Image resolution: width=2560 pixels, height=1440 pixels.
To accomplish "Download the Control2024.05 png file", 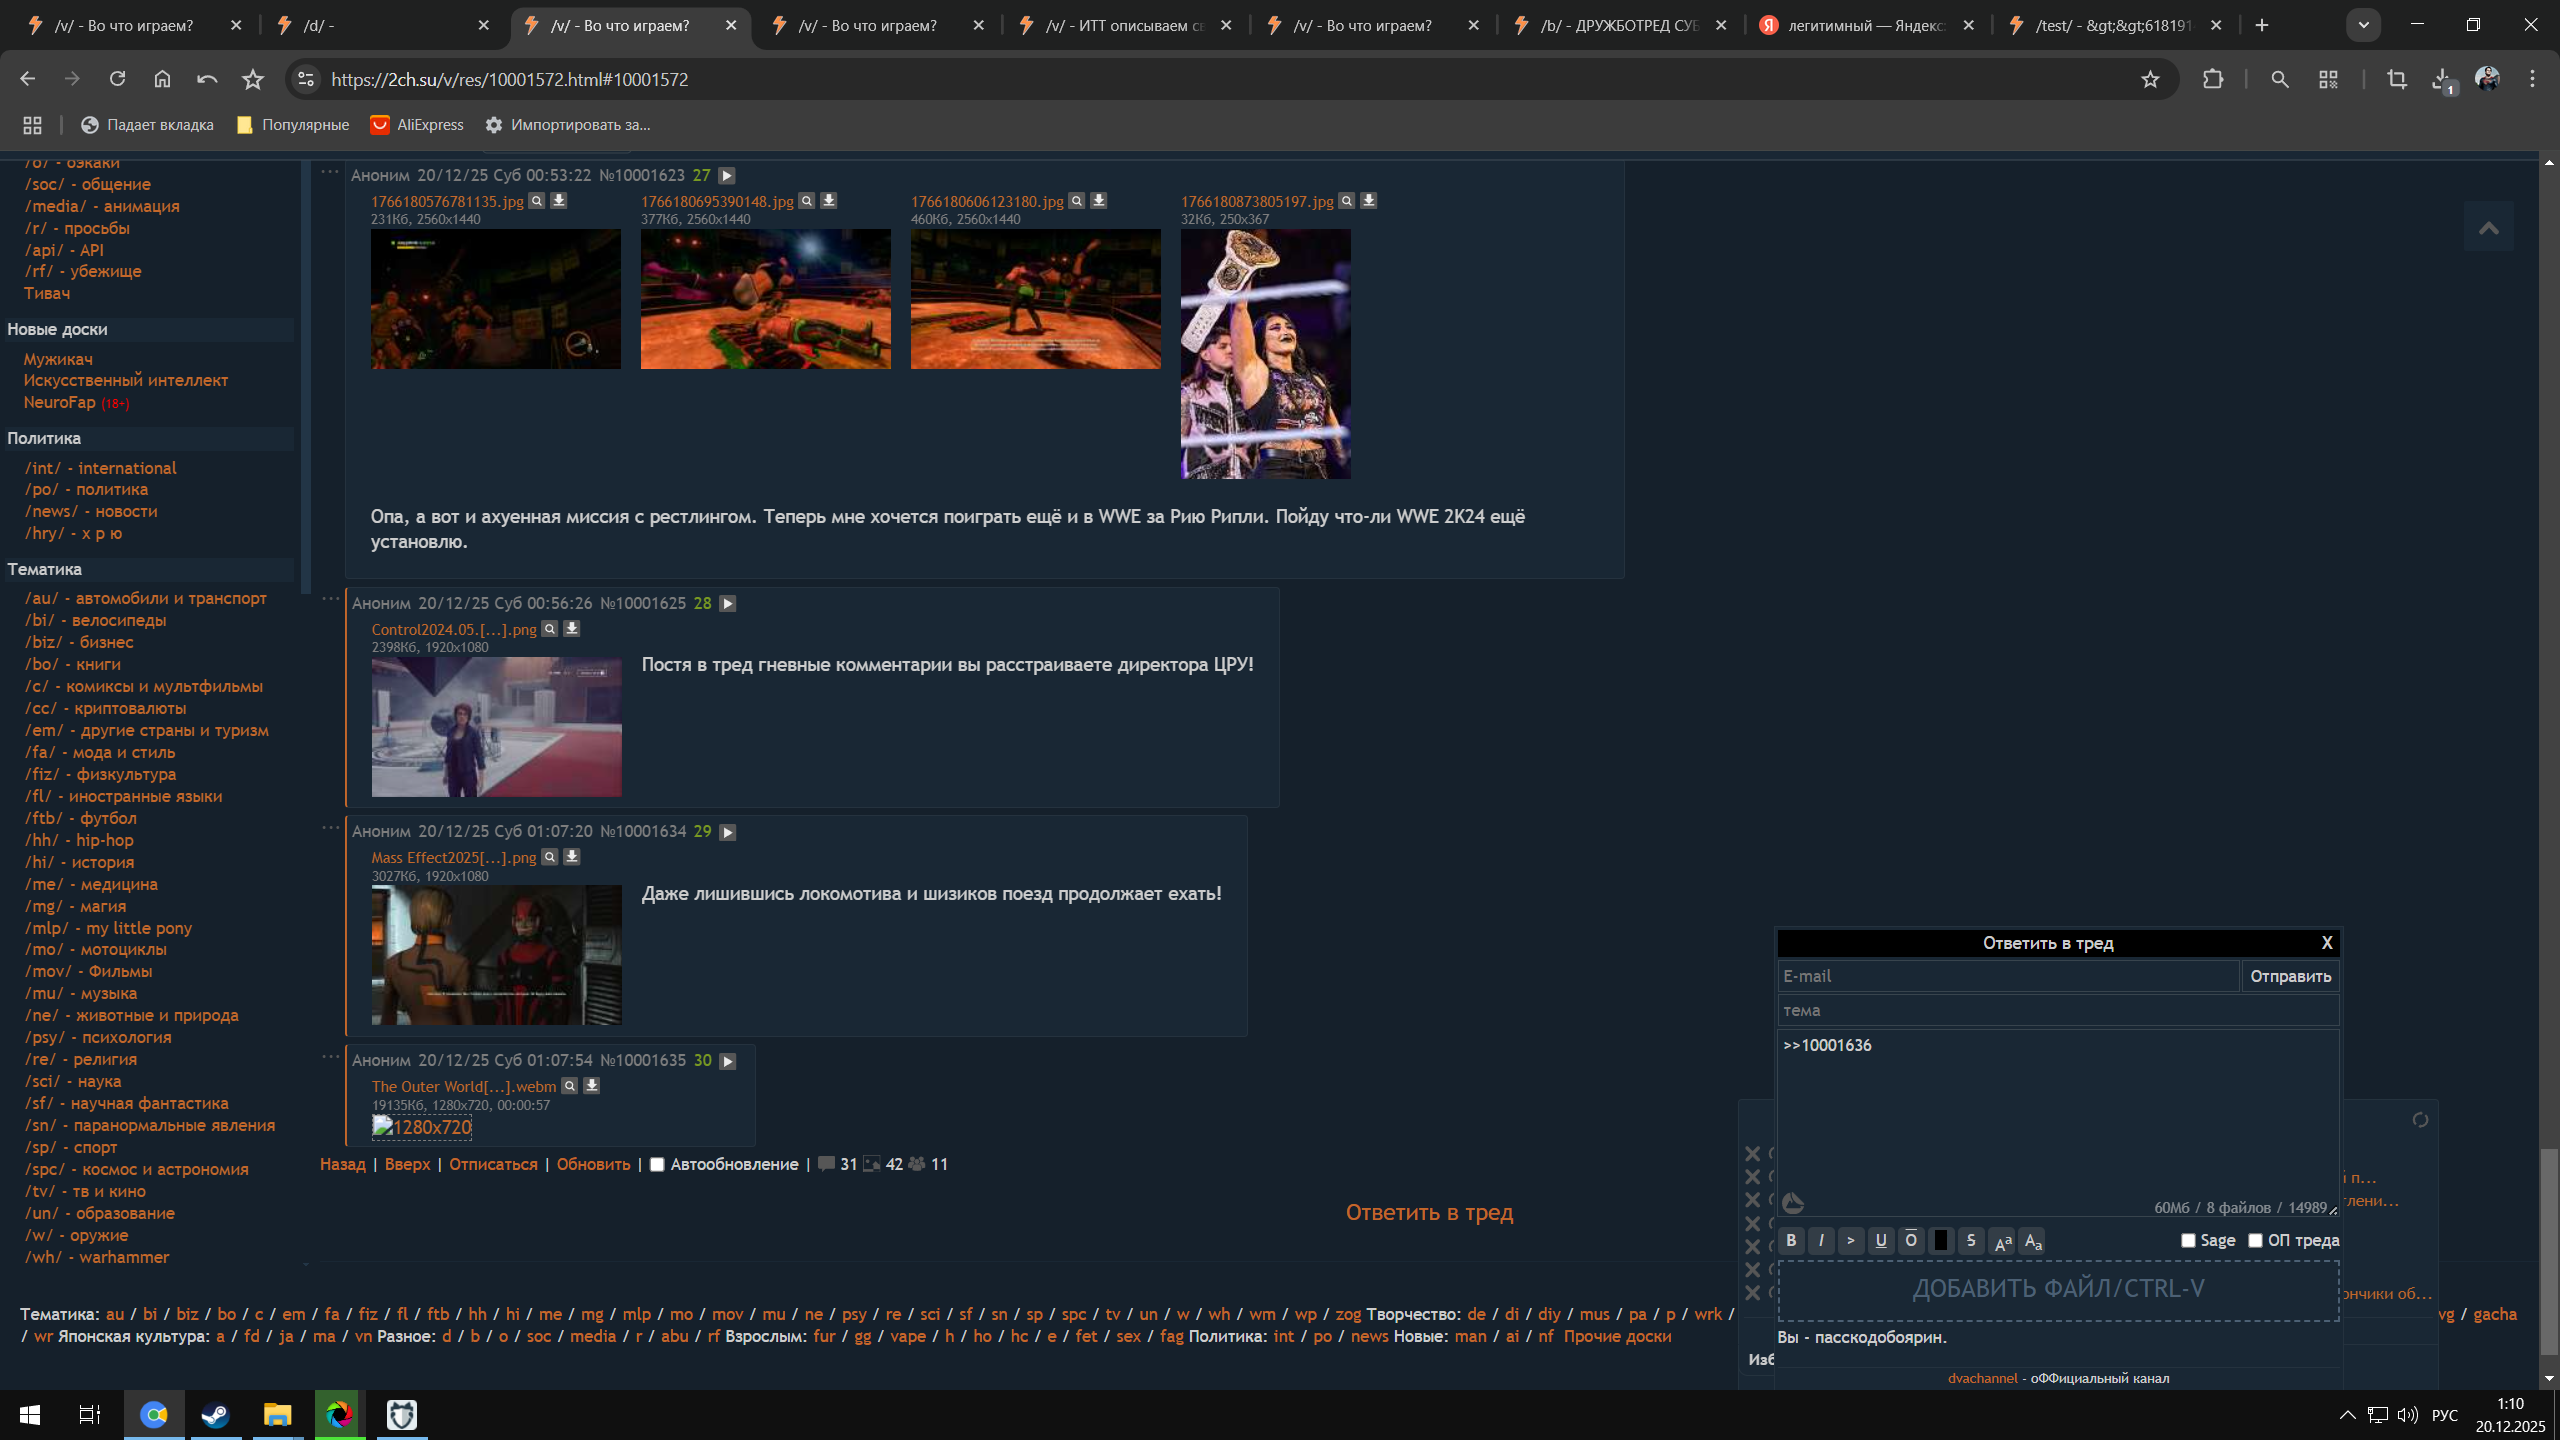I will (x=572, y=629).
